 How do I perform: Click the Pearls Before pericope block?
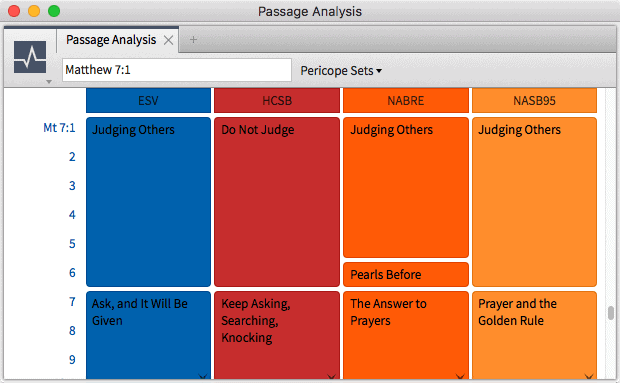[x=406, y=274]
